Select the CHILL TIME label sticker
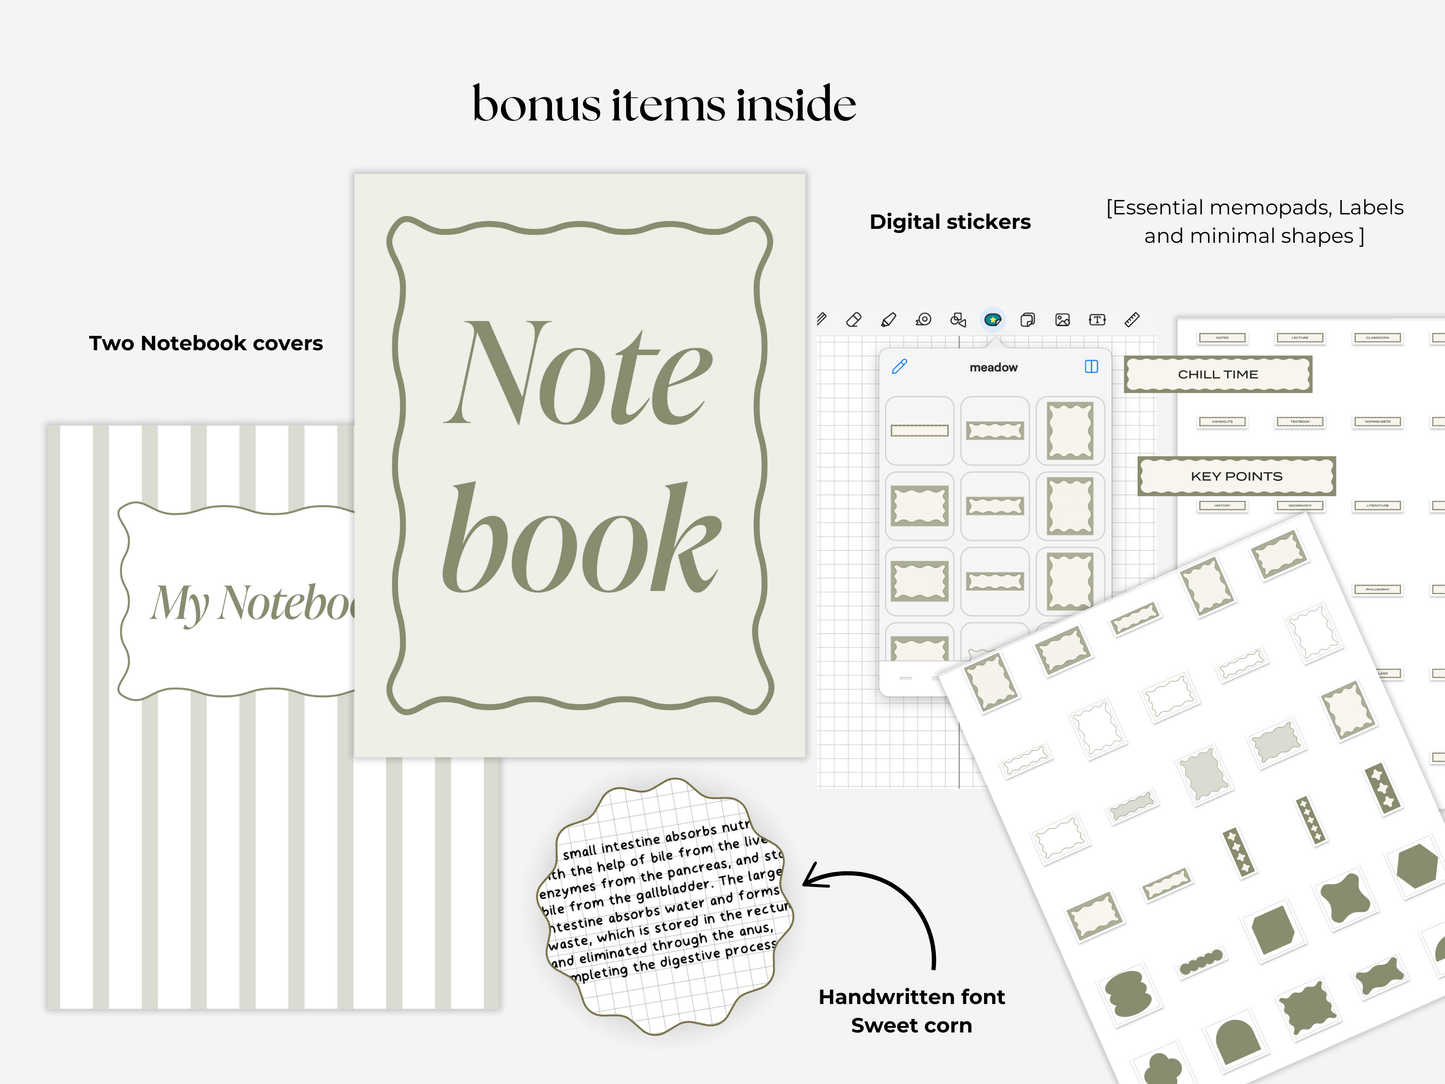Viewport: 1445px width, 1084px height. [1218, 374]
